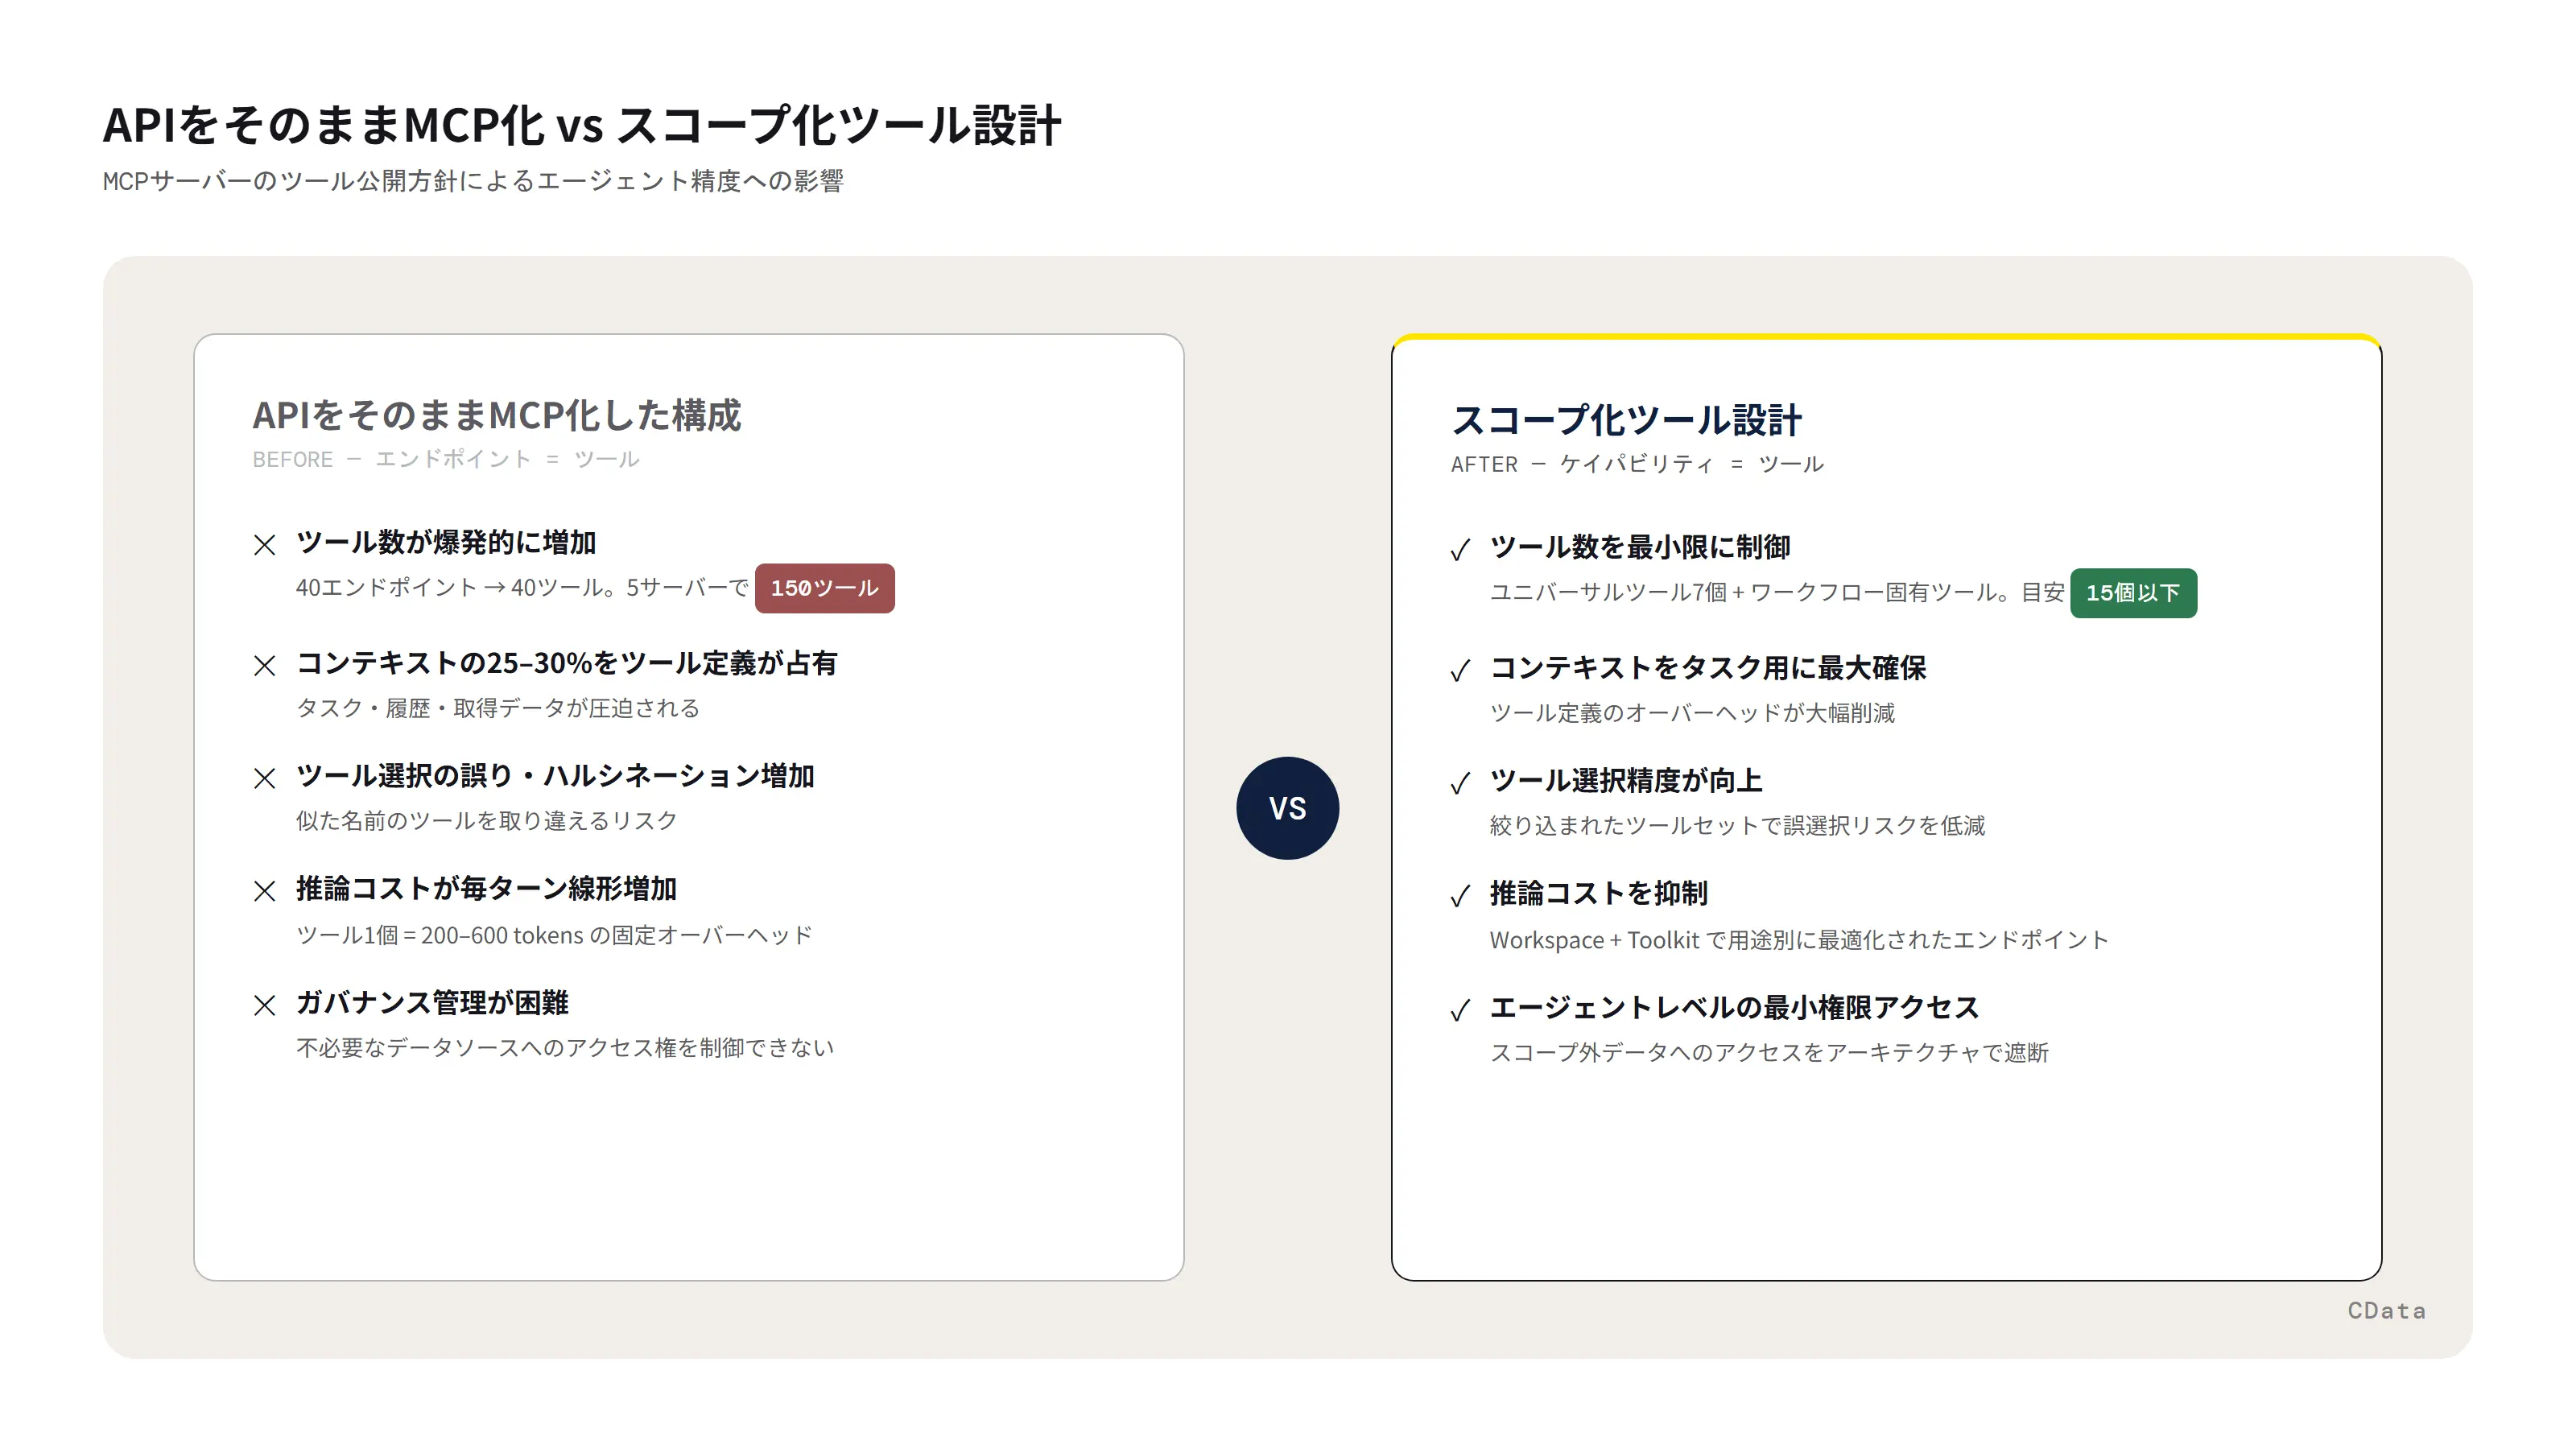This screenshot has height=1449, width=2576.
Task: Click the checkmark beside ツール数を最小限に制御
Action: coord(1460,550)
